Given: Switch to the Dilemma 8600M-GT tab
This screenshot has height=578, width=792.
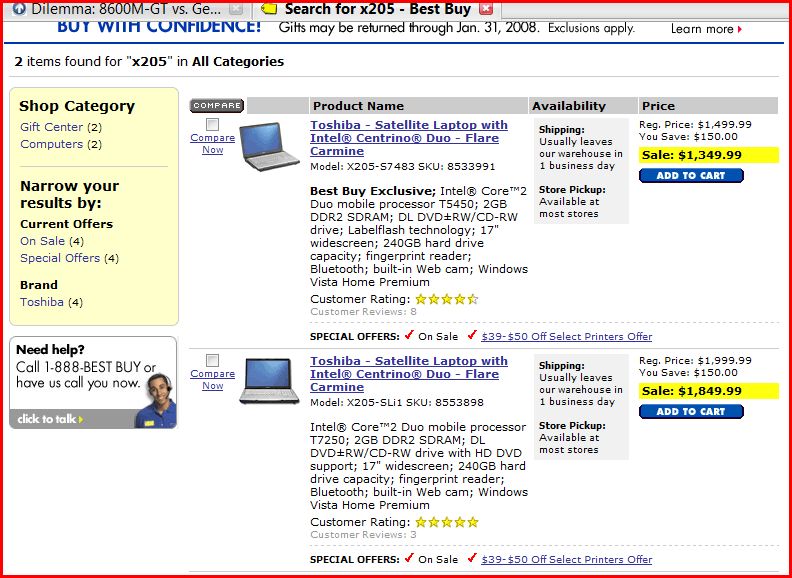Looking at the screenshot, I should [126, 10].
